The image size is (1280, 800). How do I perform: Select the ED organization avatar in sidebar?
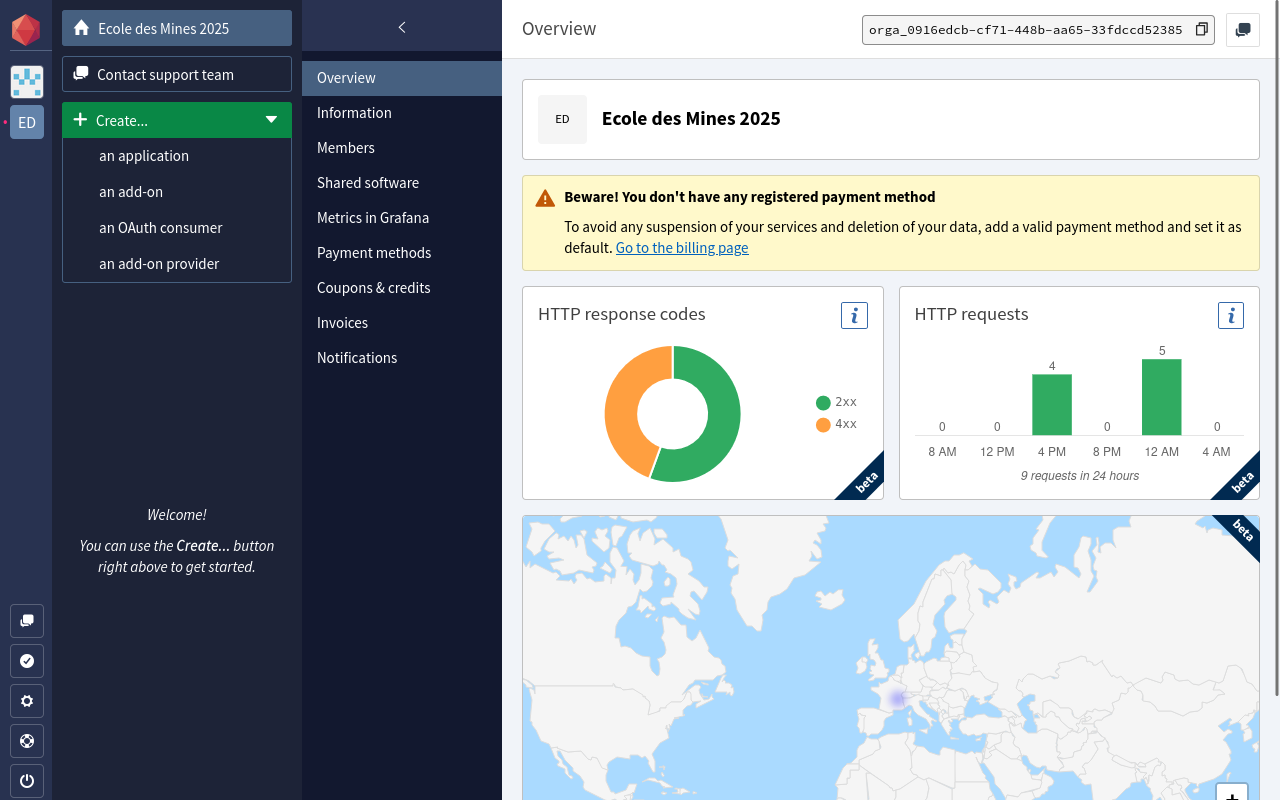[x=27, y=122]
